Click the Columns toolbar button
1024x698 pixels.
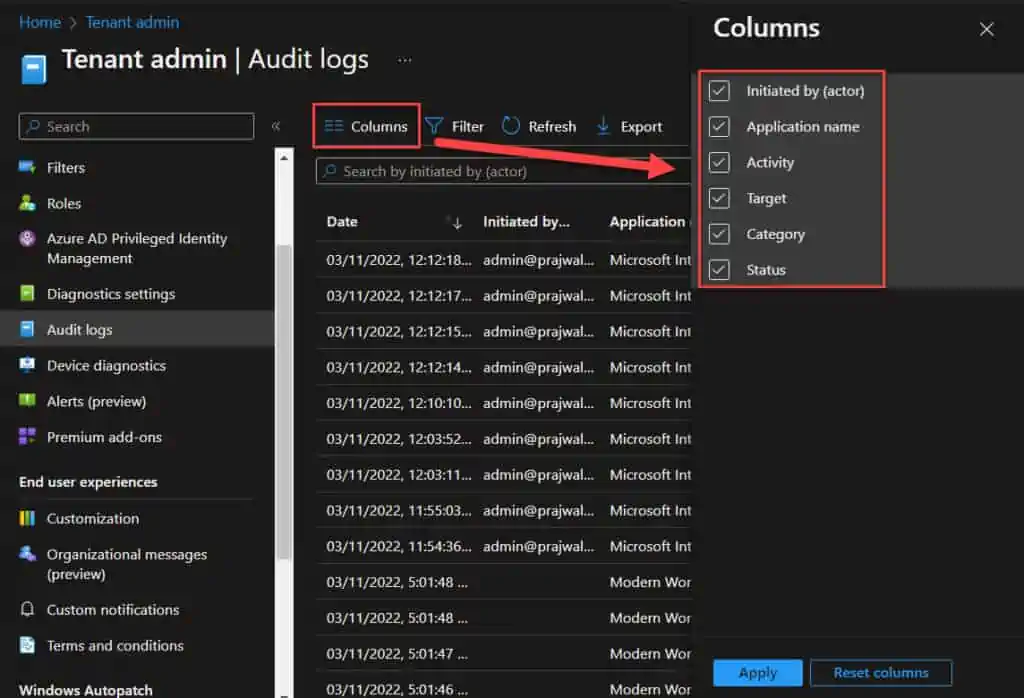click(x=366, y=125)
